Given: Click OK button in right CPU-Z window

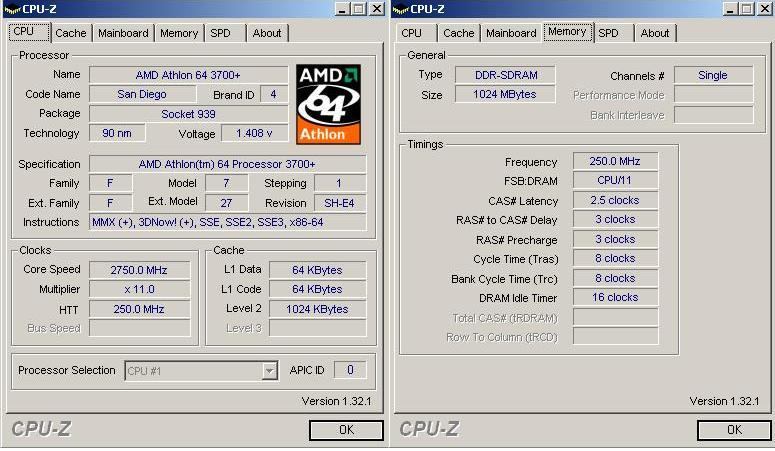Looking at the screenshot, I should point(734,430).
